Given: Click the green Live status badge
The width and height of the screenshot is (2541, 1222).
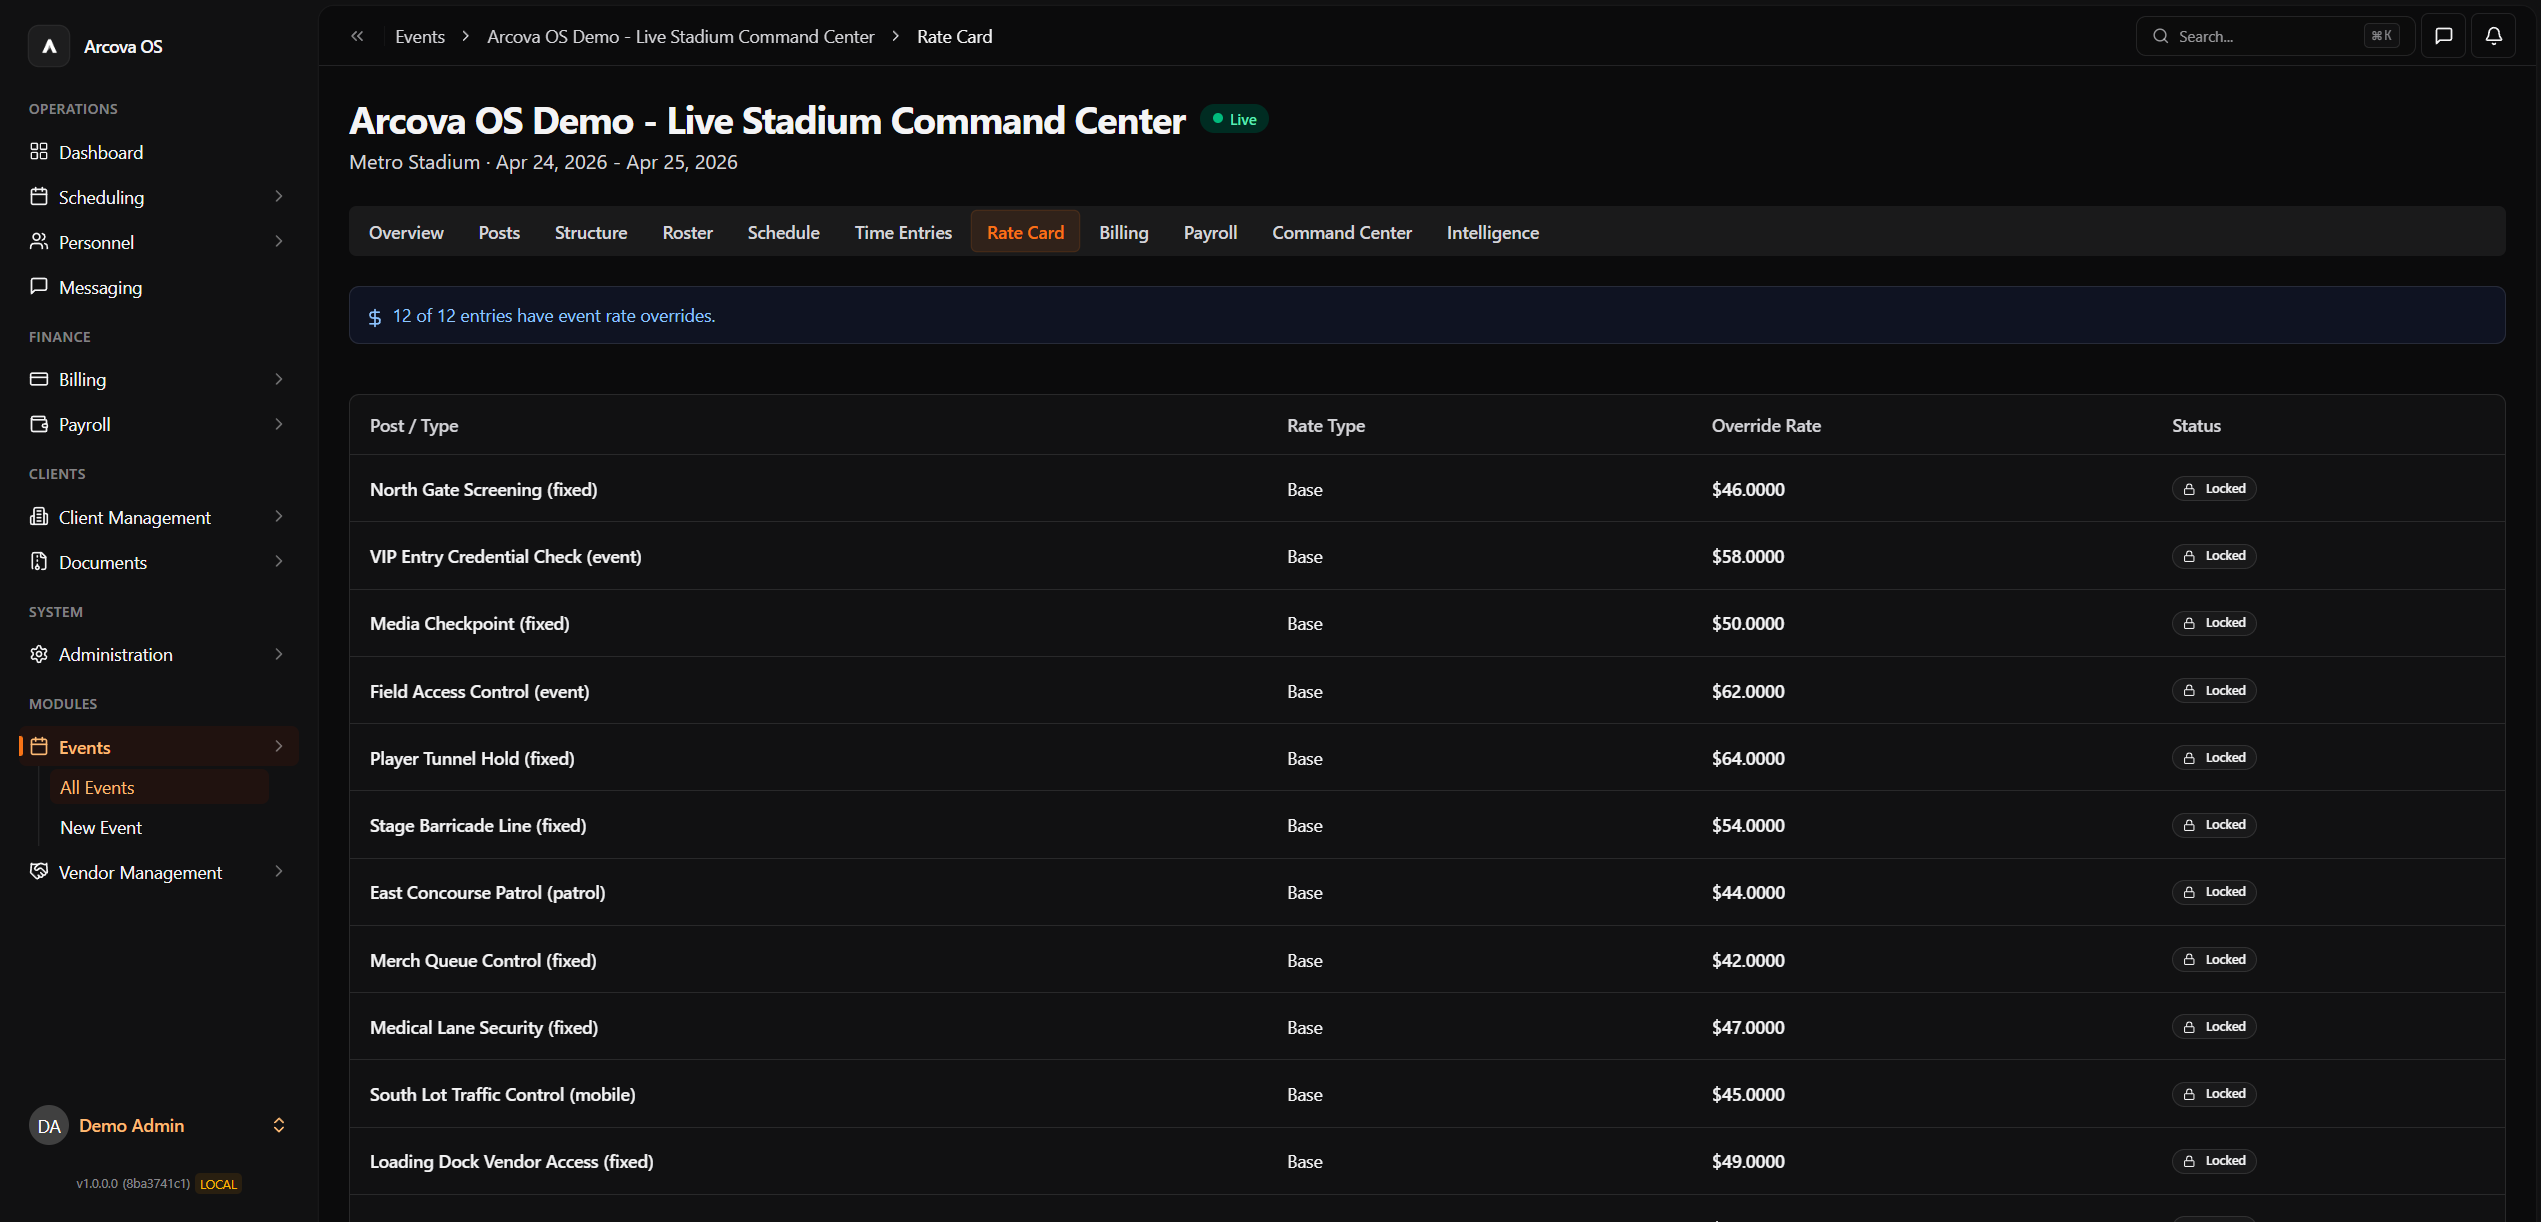Looking at the screenshot, I should coord(1234,119).
